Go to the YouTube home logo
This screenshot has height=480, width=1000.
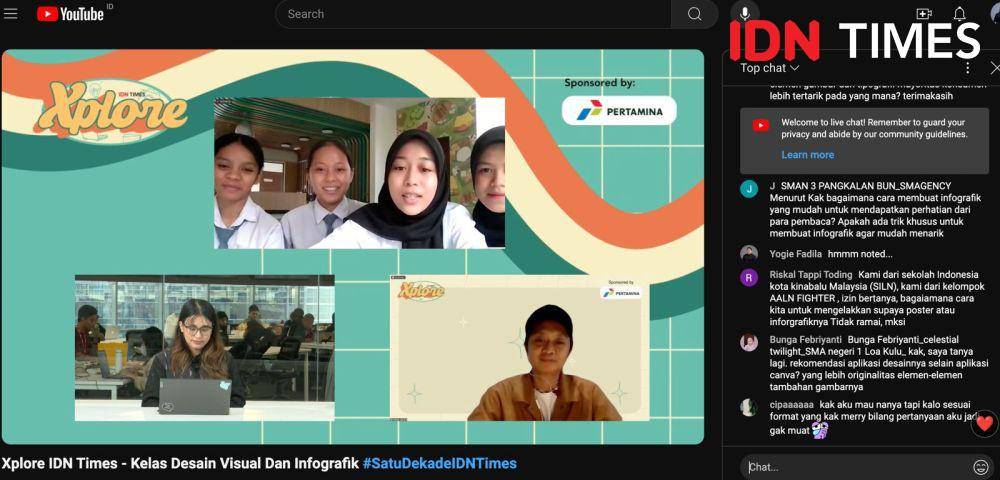point(70,14)
